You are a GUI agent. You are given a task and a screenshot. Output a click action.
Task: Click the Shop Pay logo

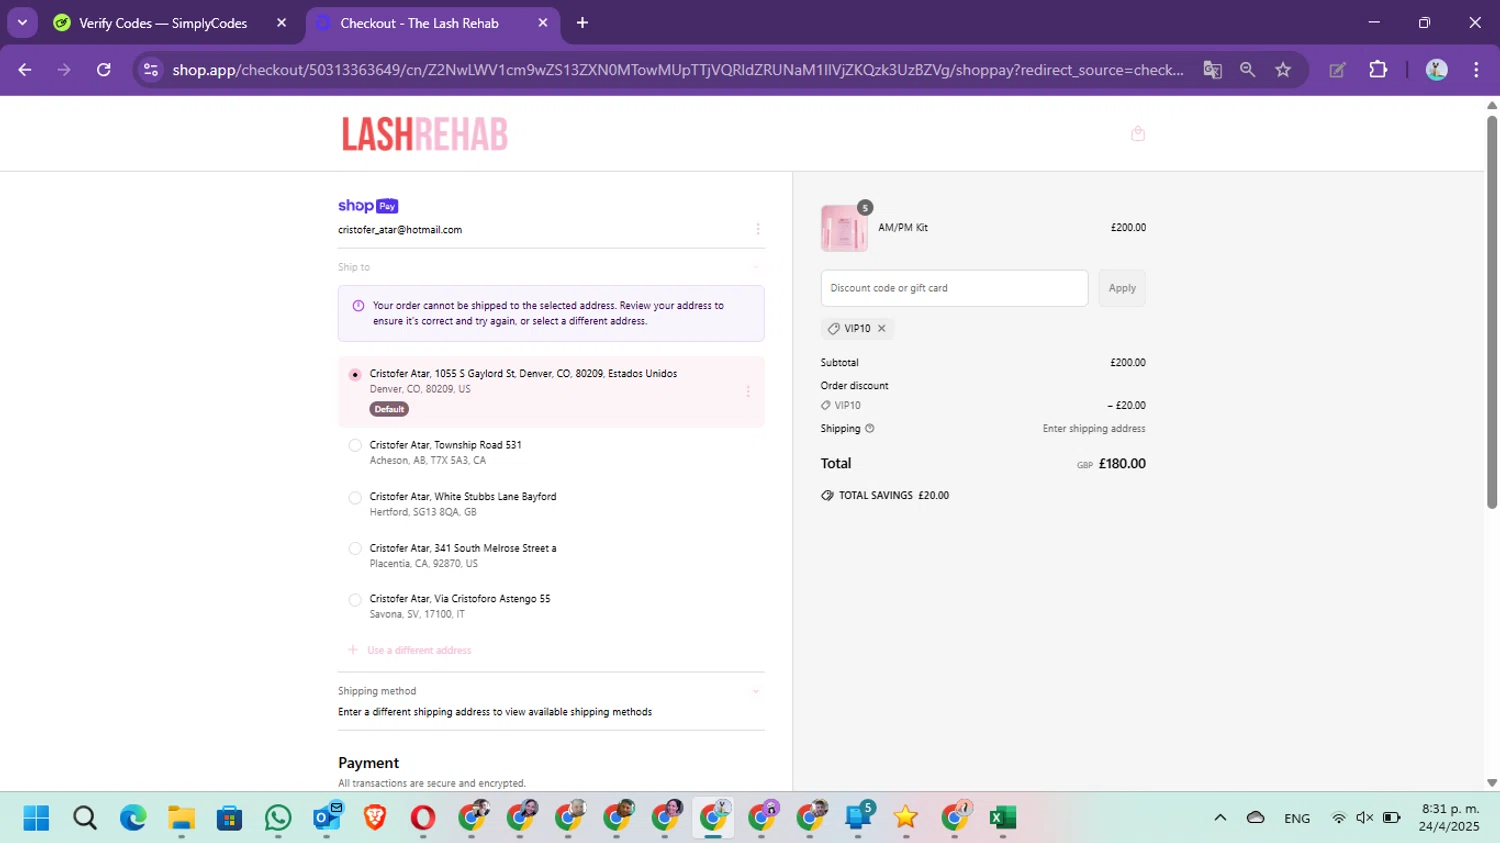click(368, 206)
